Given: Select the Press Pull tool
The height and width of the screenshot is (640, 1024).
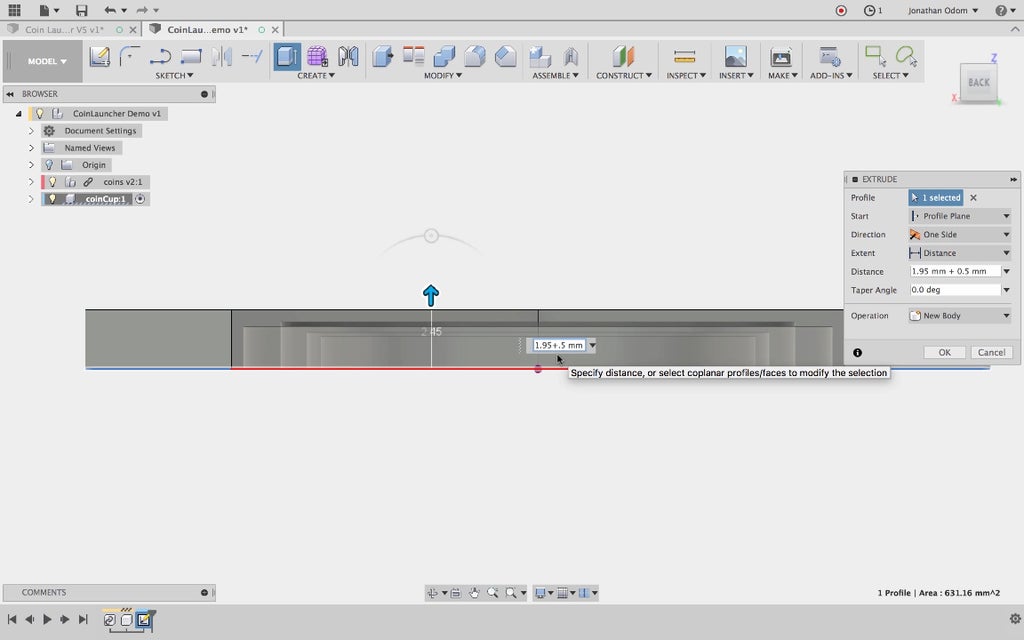Looking at the screenshot, I should [x=383, y=56].
